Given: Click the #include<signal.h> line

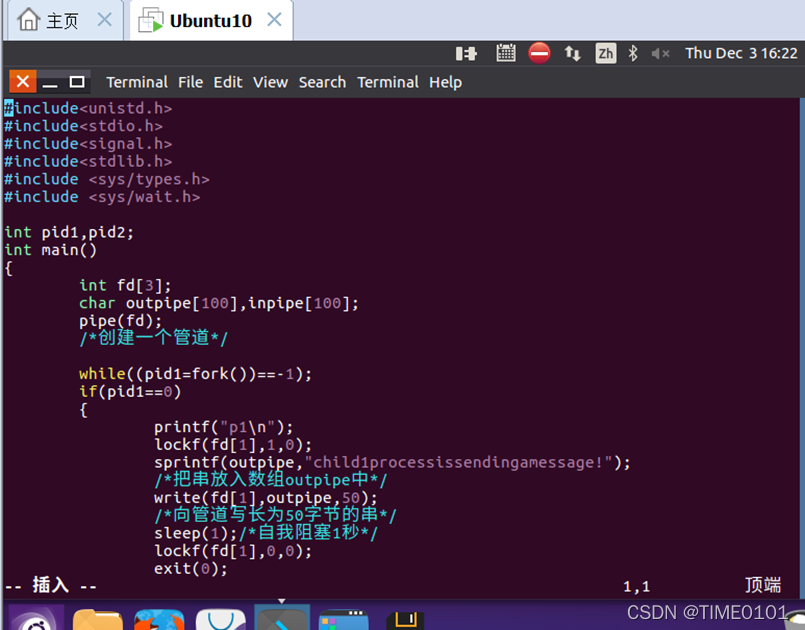Looking at the screenshot, I should tap(88, 144).
